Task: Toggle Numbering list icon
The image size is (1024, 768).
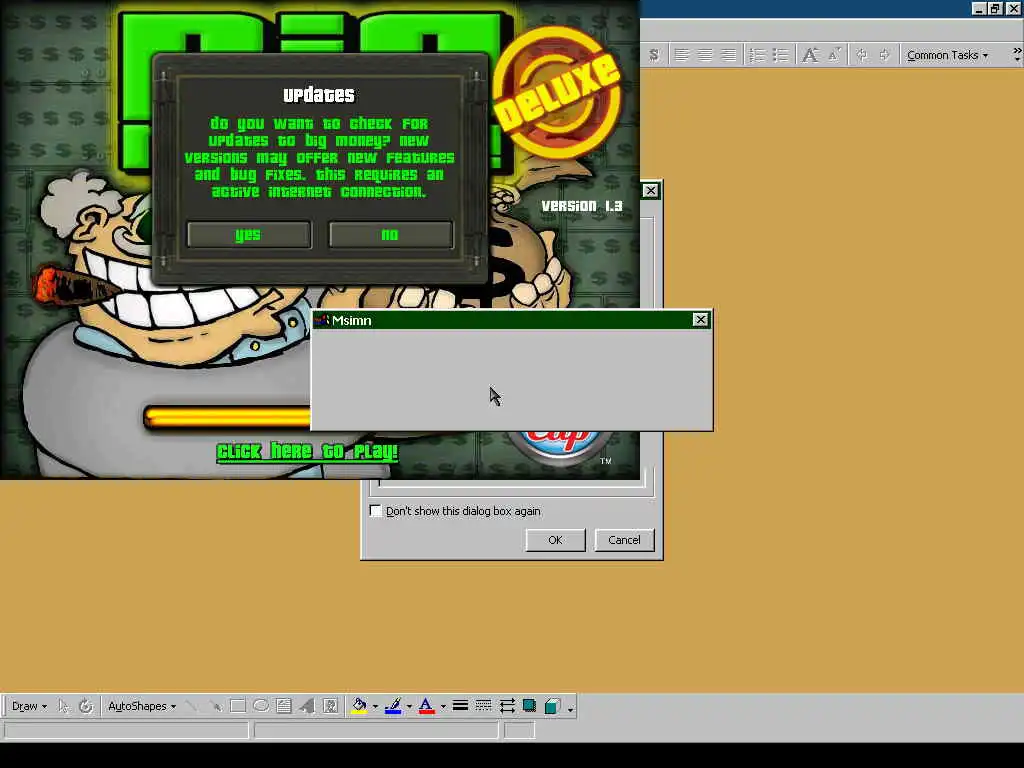Action: click(757, 56)
